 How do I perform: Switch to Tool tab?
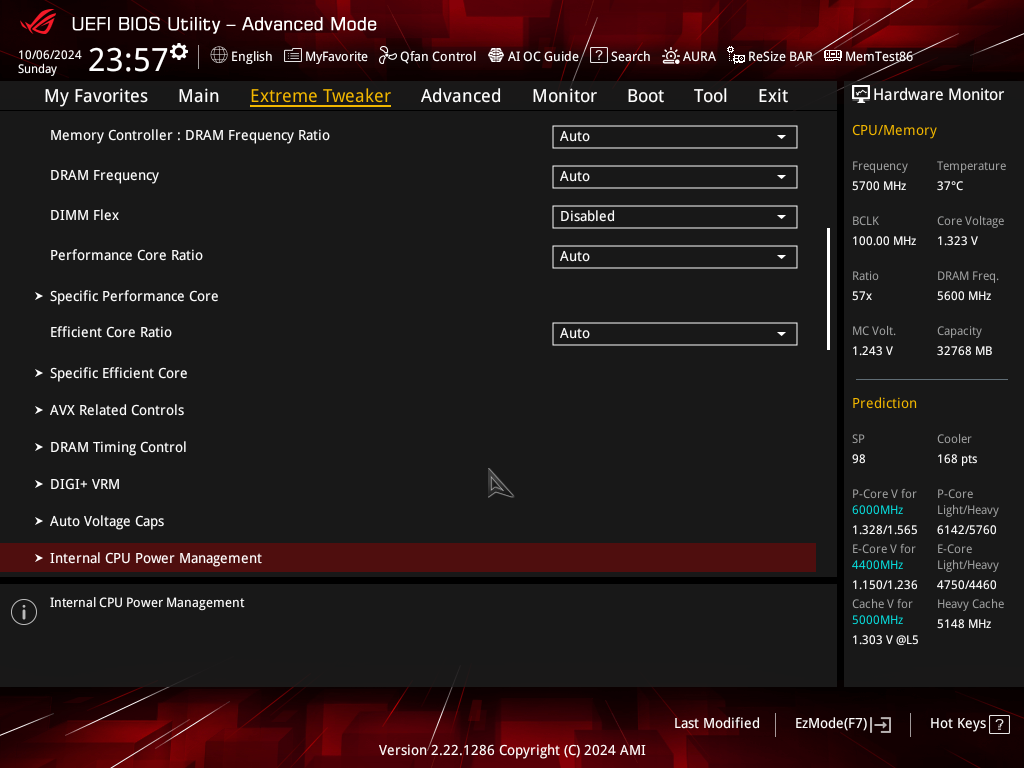point(710,96)
